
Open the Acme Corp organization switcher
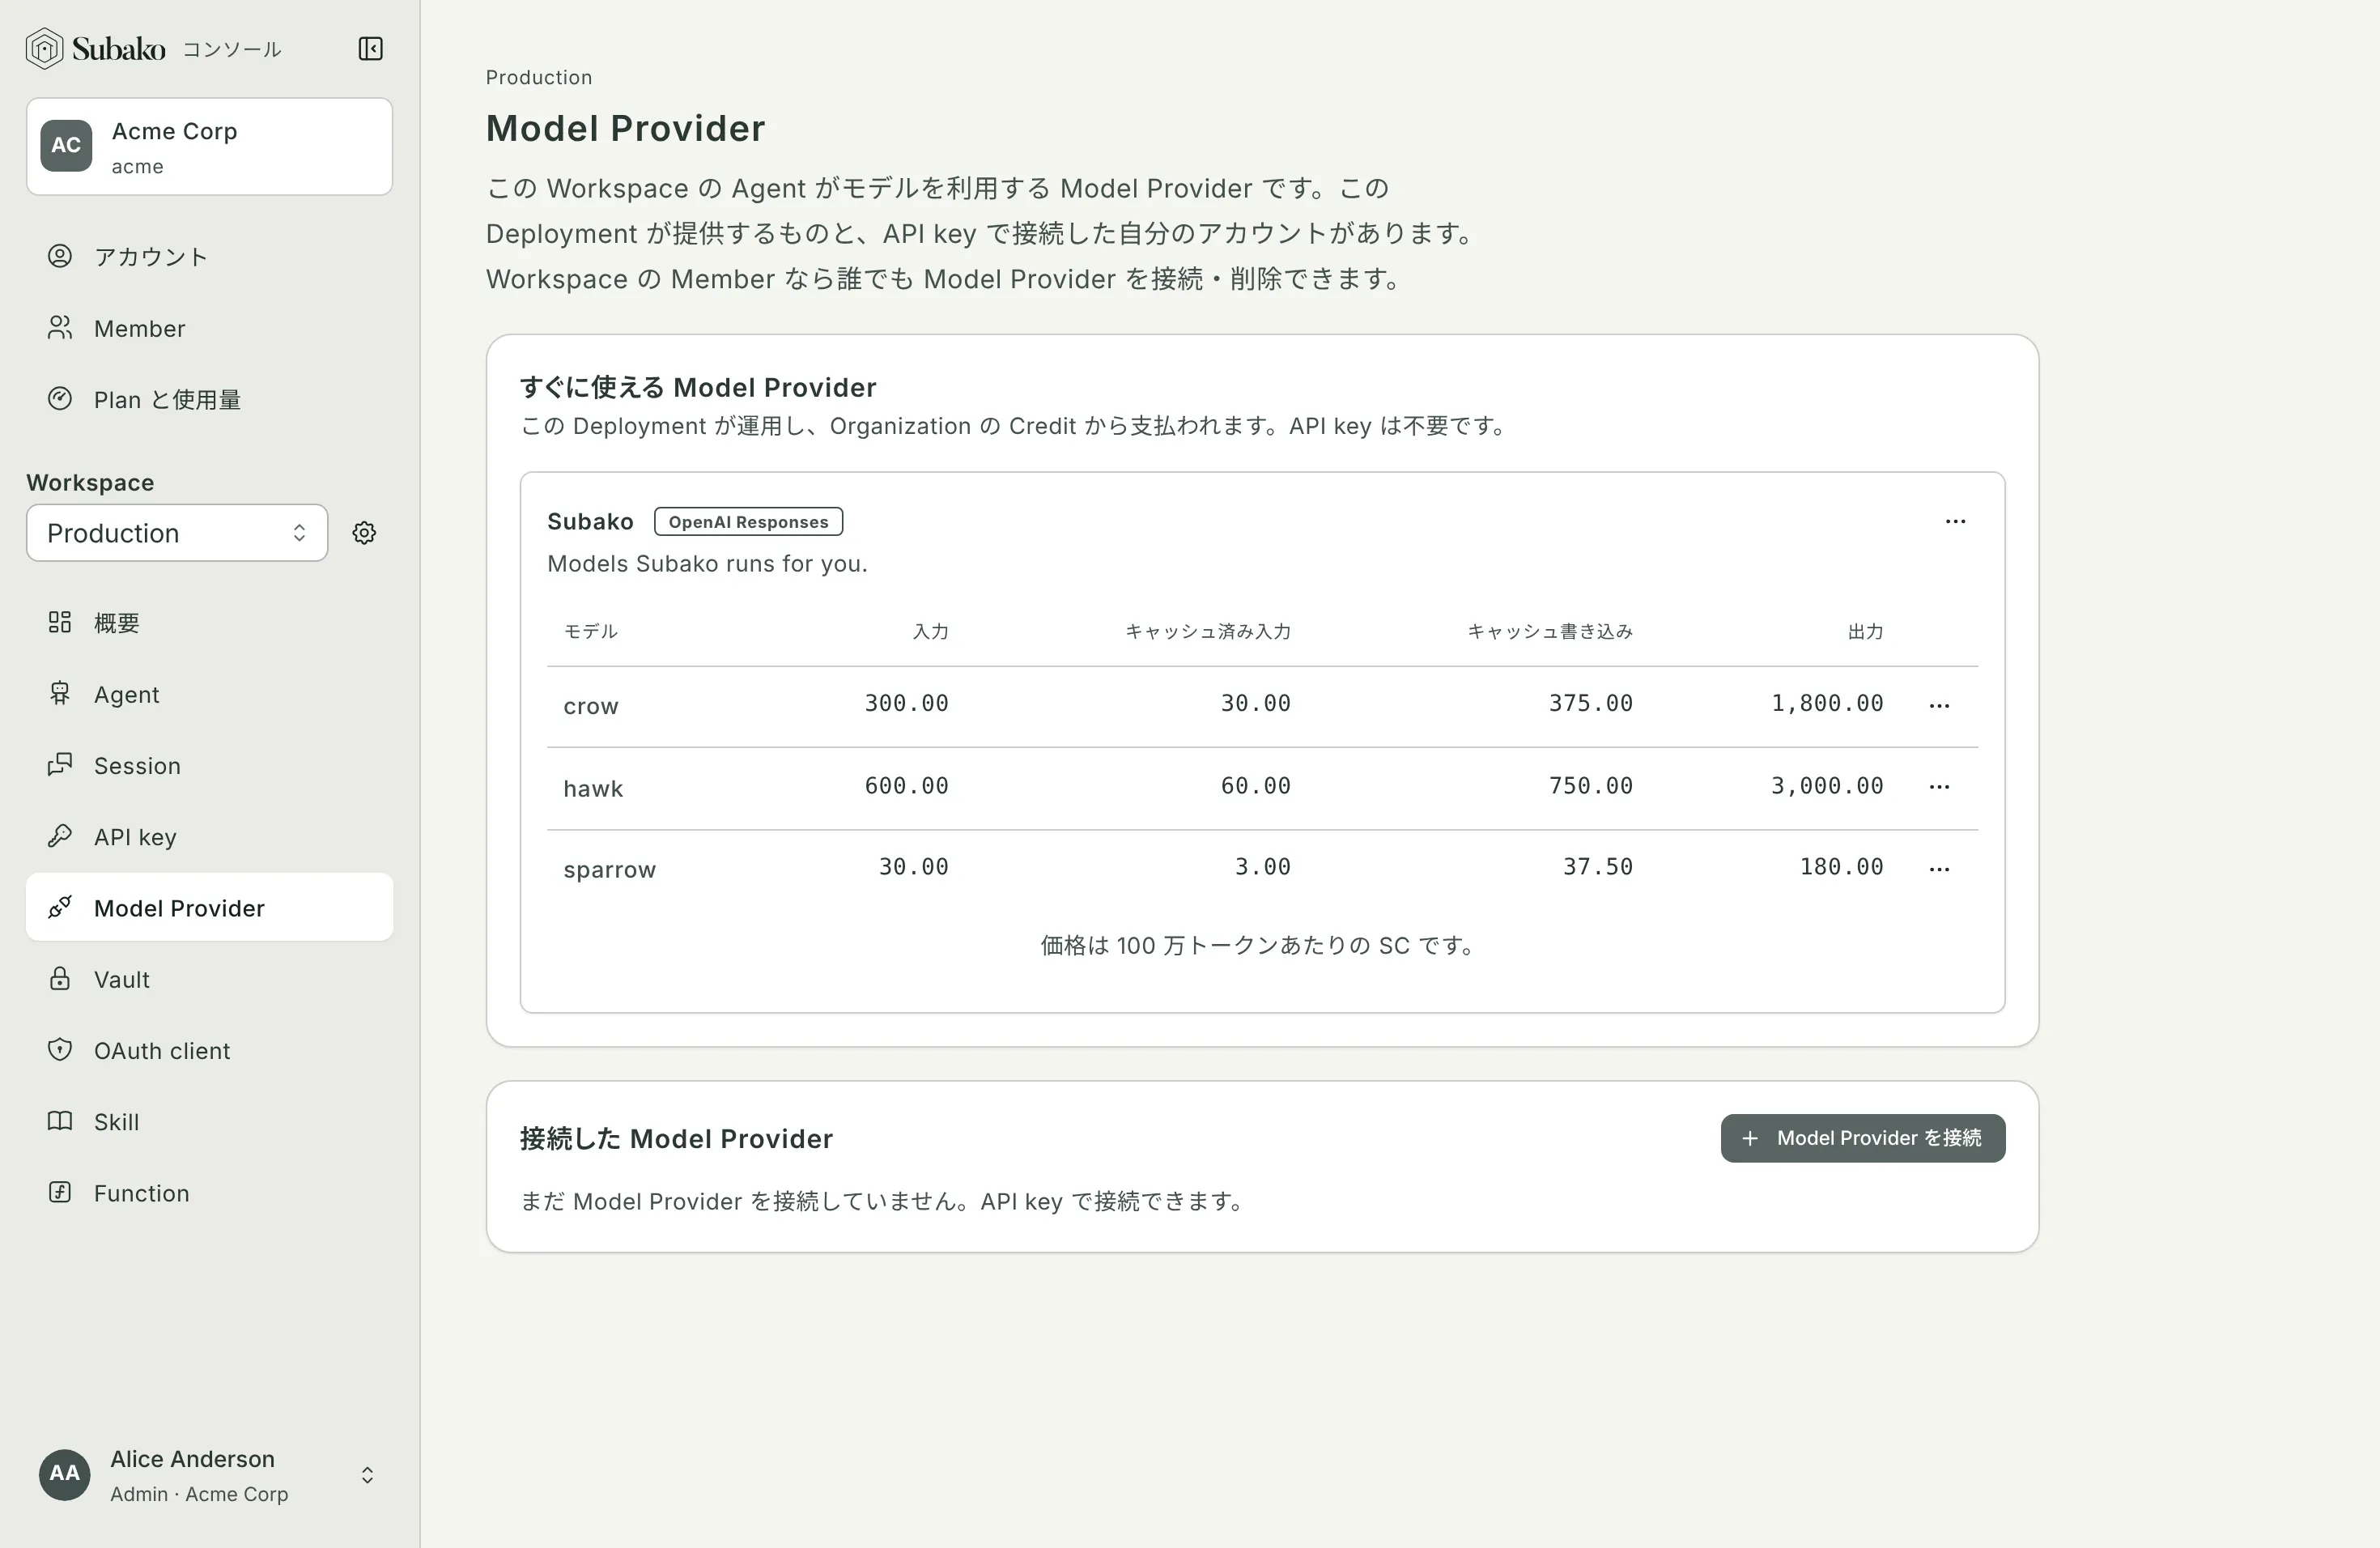coord(209,146)
